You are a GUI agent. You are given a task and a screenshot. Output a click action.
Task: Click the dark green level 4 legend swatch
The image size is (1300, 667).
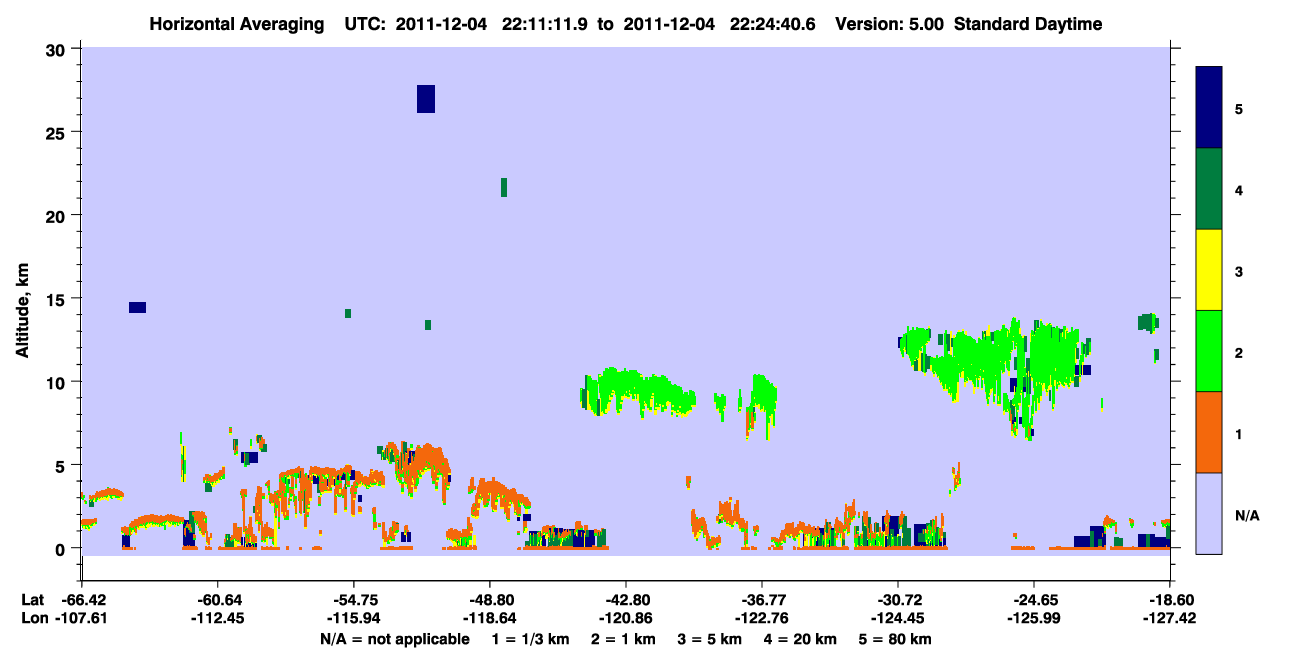click(x=1209, y=189)
